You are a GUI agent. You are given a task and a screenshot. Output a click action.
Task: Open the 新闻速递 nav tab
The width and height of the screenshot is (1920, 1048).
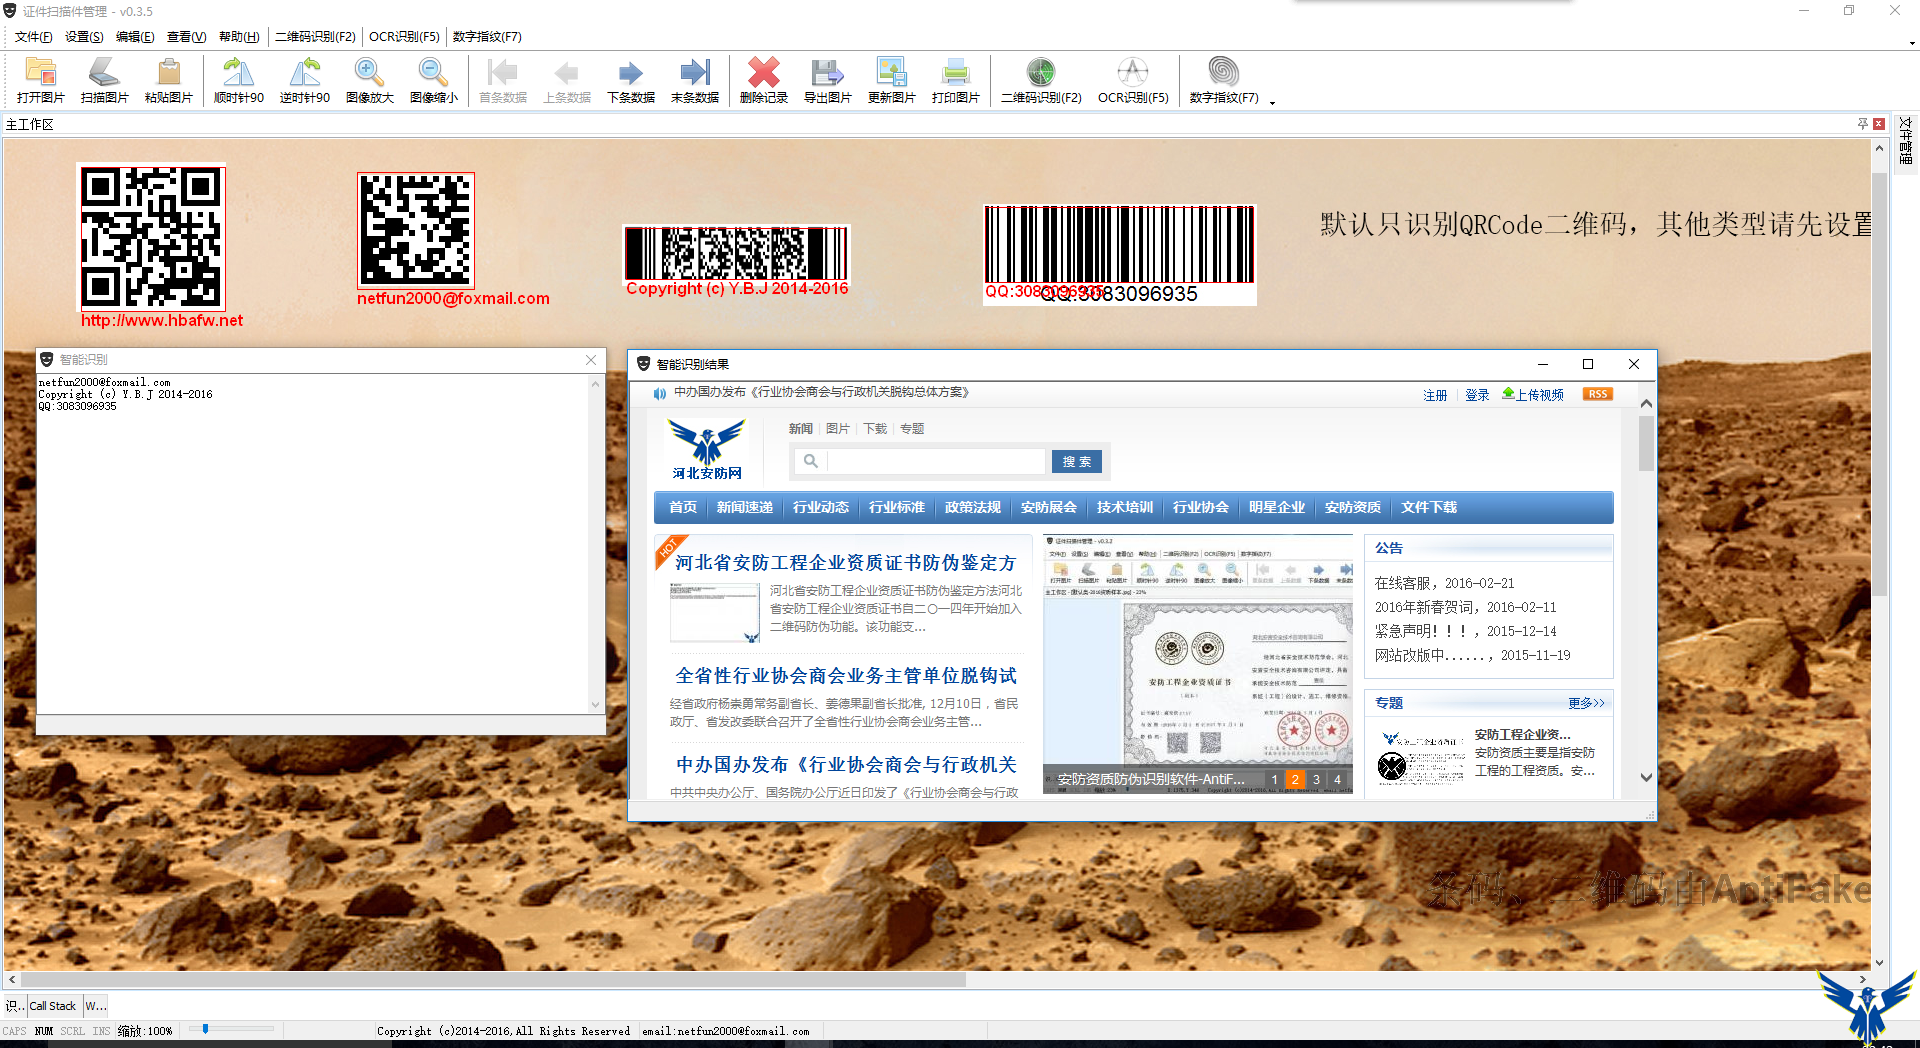coord(745,507)
